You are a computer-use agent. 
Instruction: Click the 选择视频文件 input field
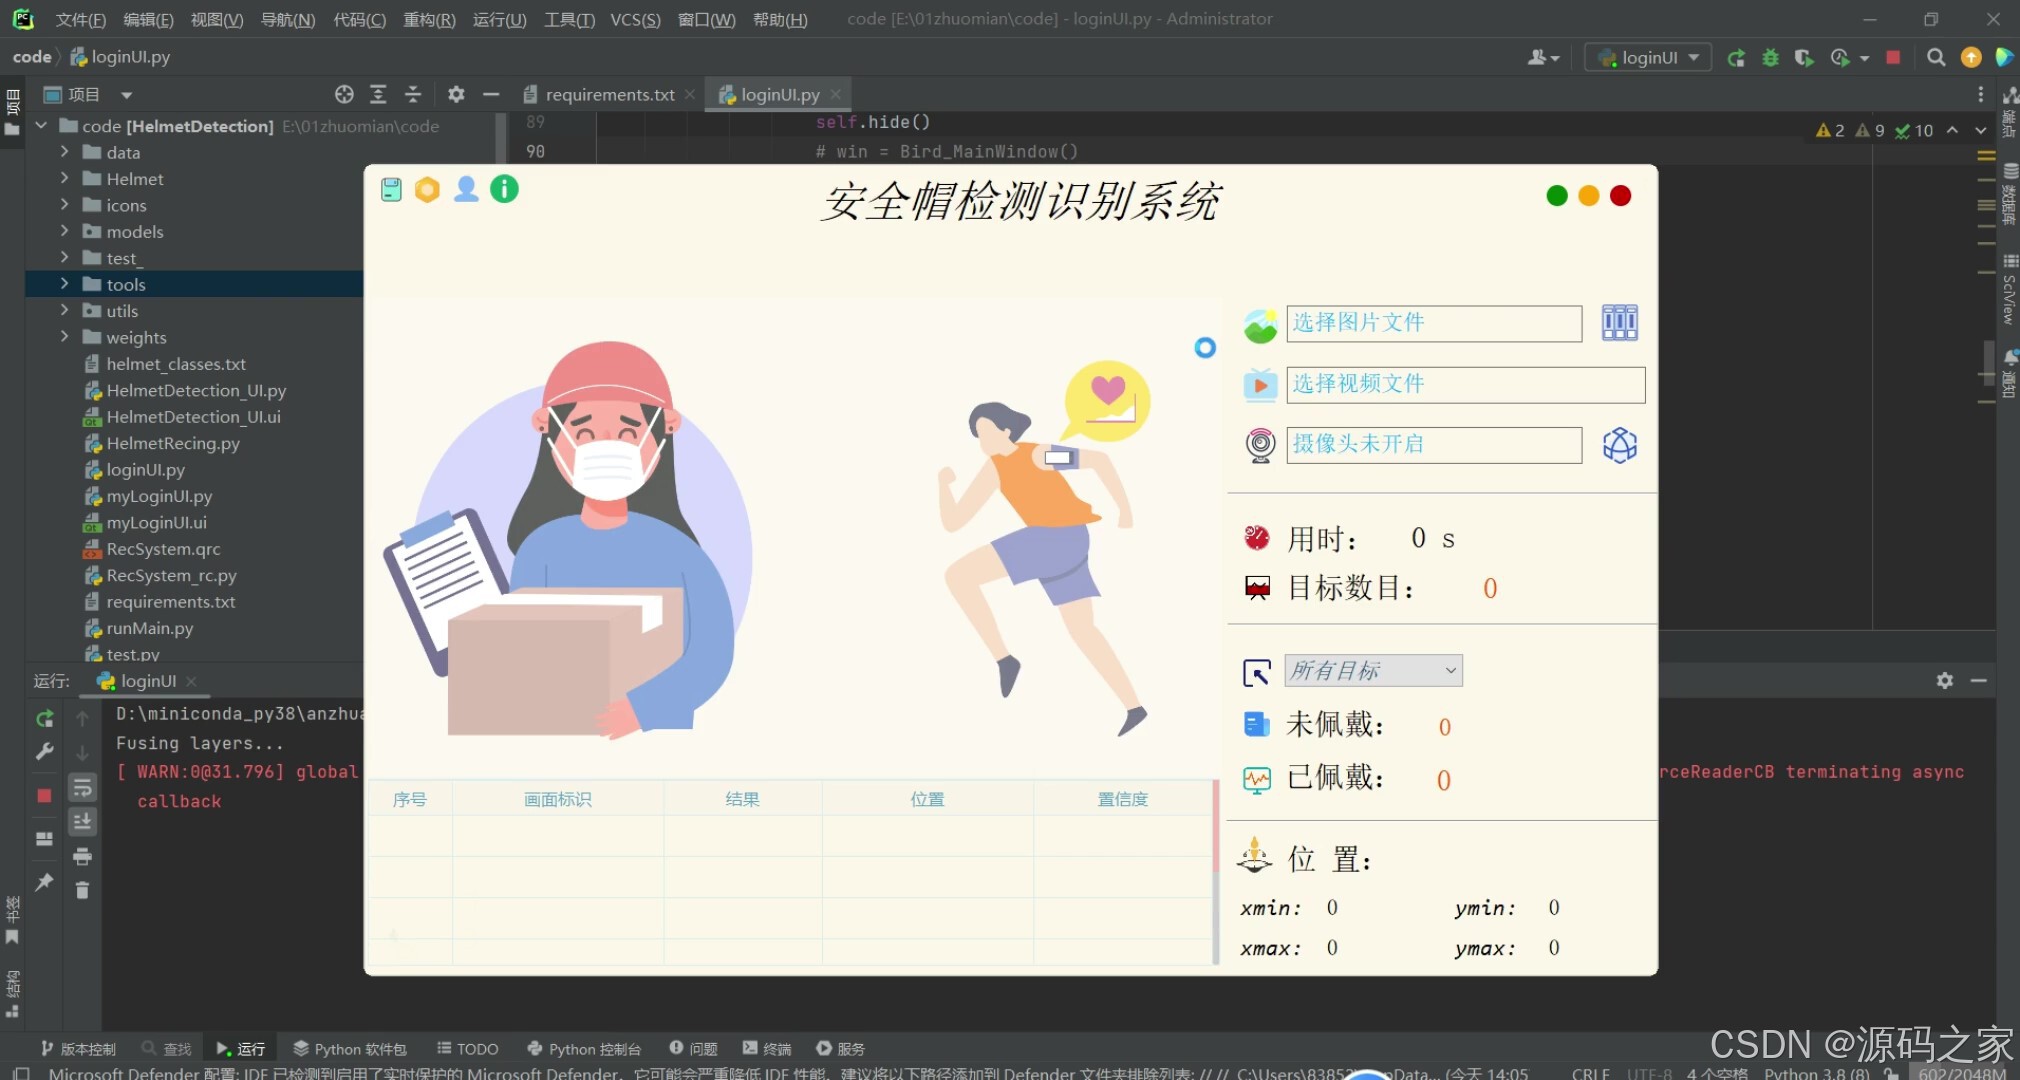1464,384
